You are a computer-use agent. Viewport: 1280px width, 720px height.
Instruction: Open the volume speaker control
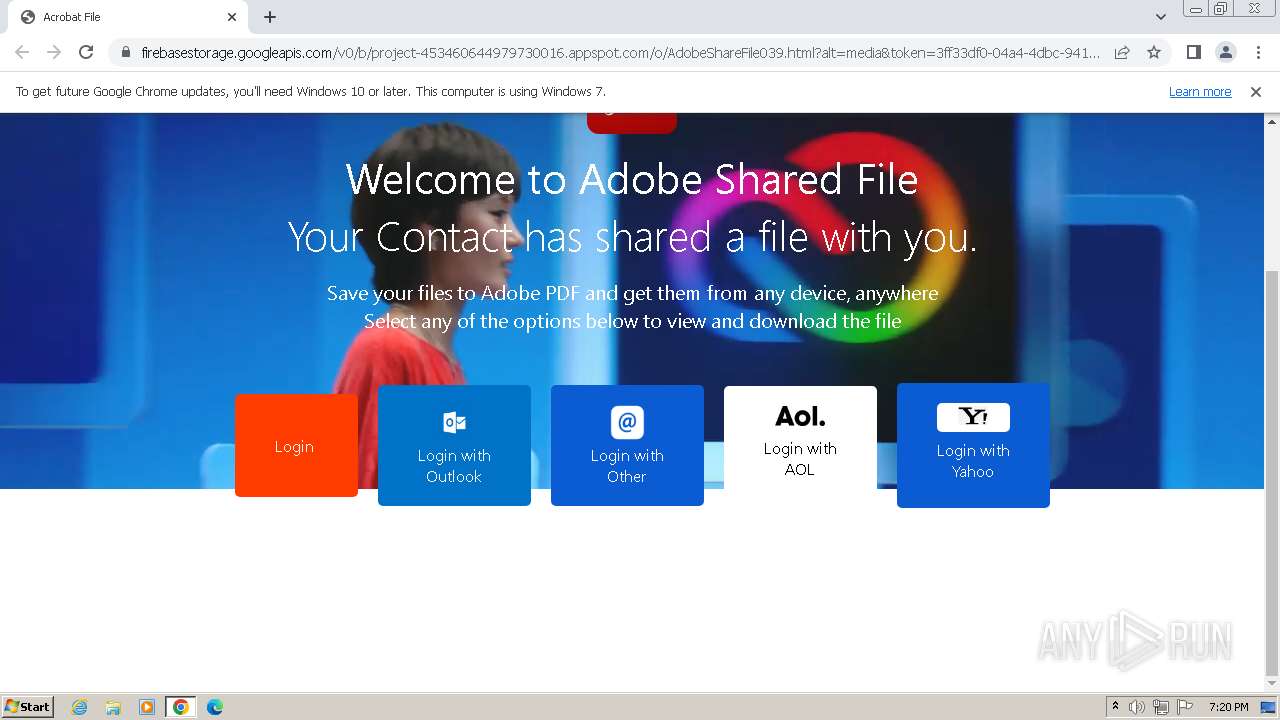1137,707
